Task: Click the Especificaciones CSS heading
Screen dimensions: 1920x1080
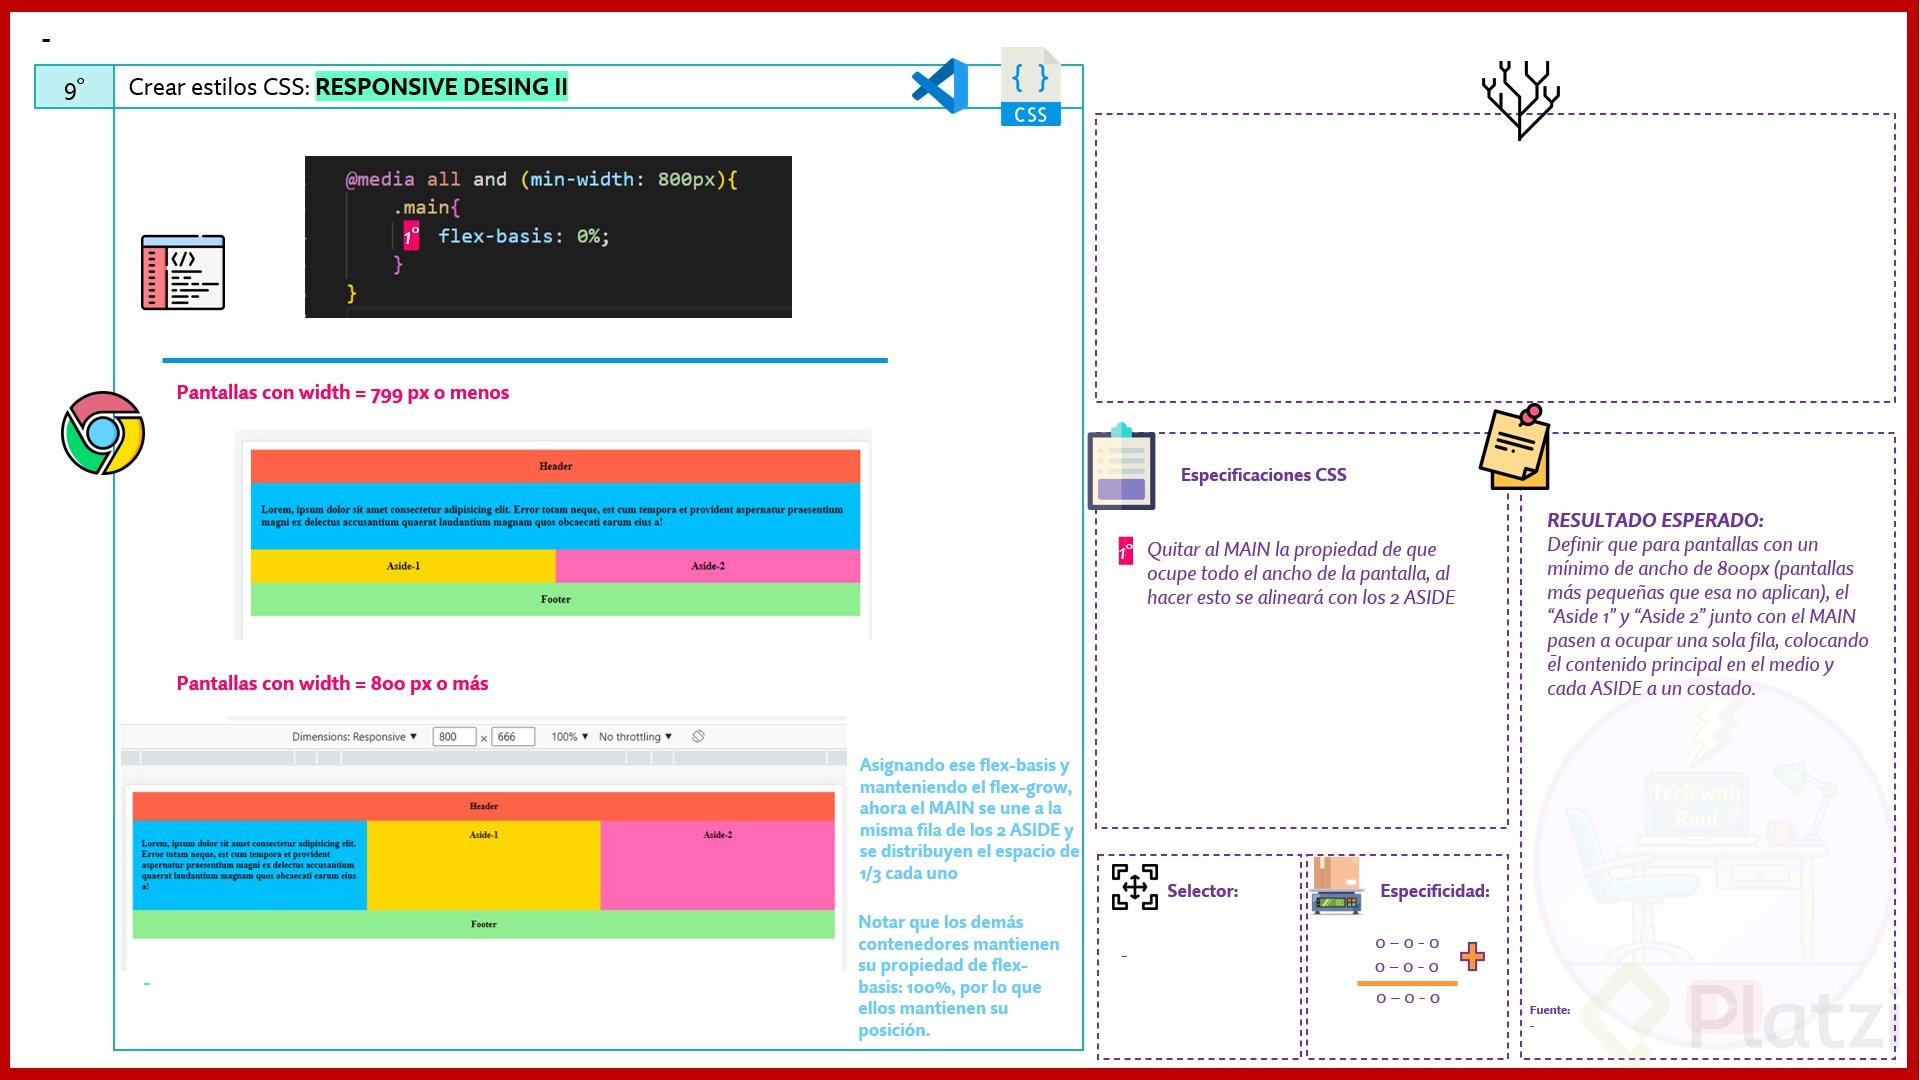Action: pos(1263,475)
